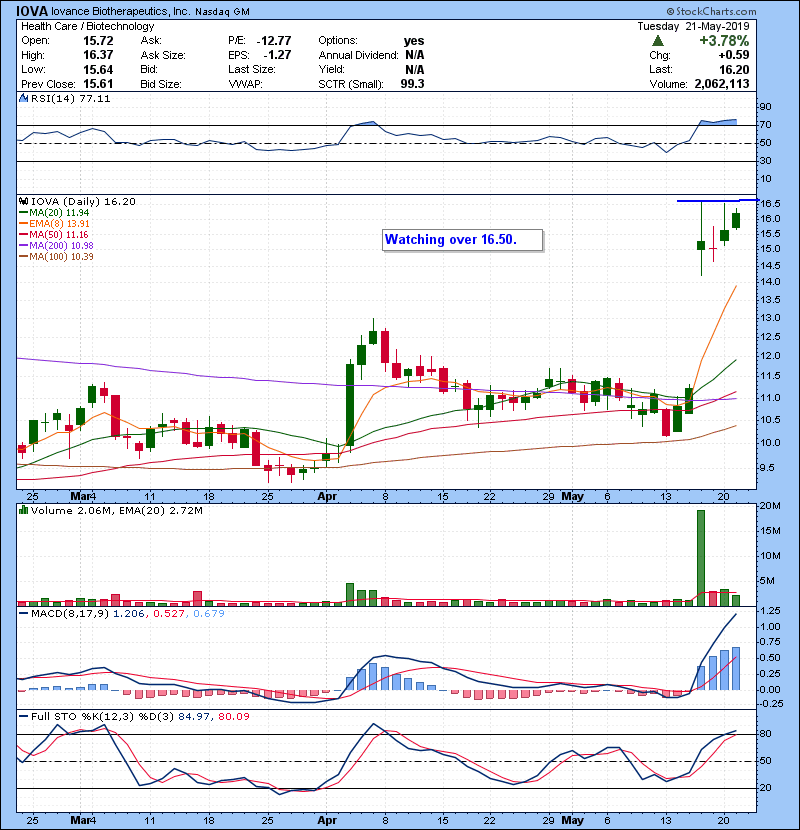Click the P/E value -12.77
This screenshot has width=800, height=830.
274,41
